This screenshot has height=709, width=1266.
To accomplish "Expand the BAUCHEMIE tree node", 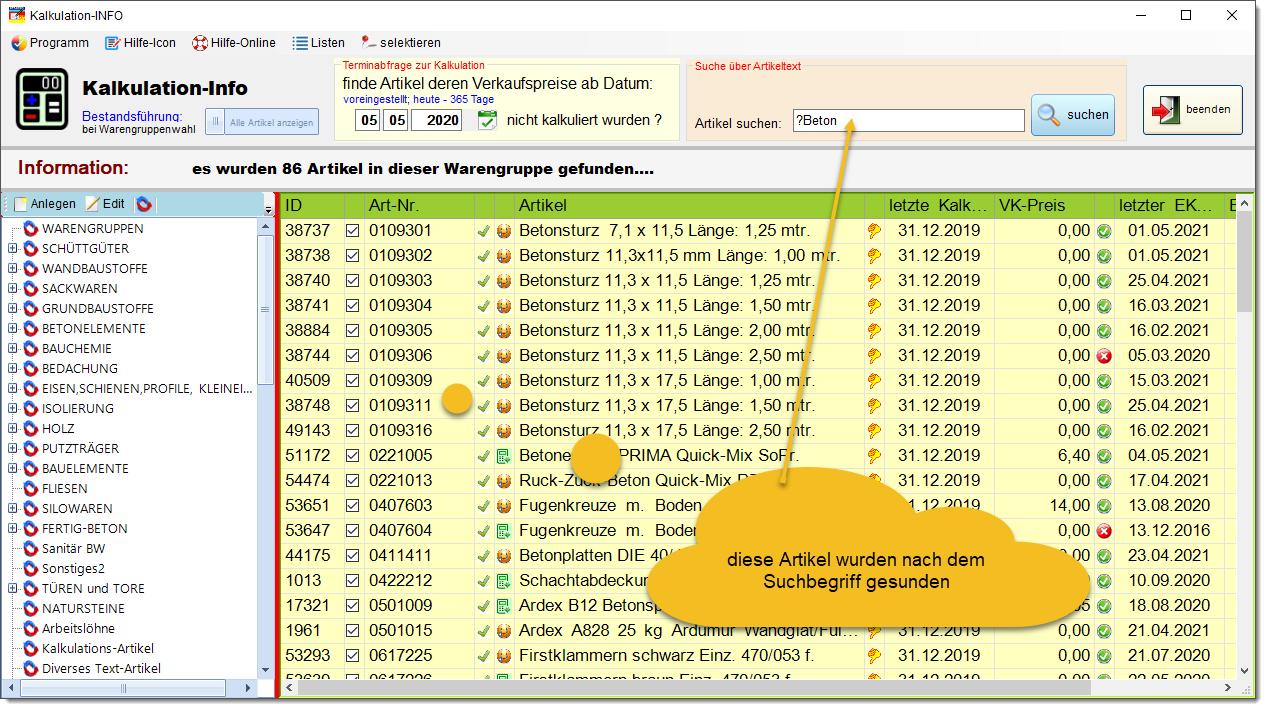I will (x=13, y=349).
